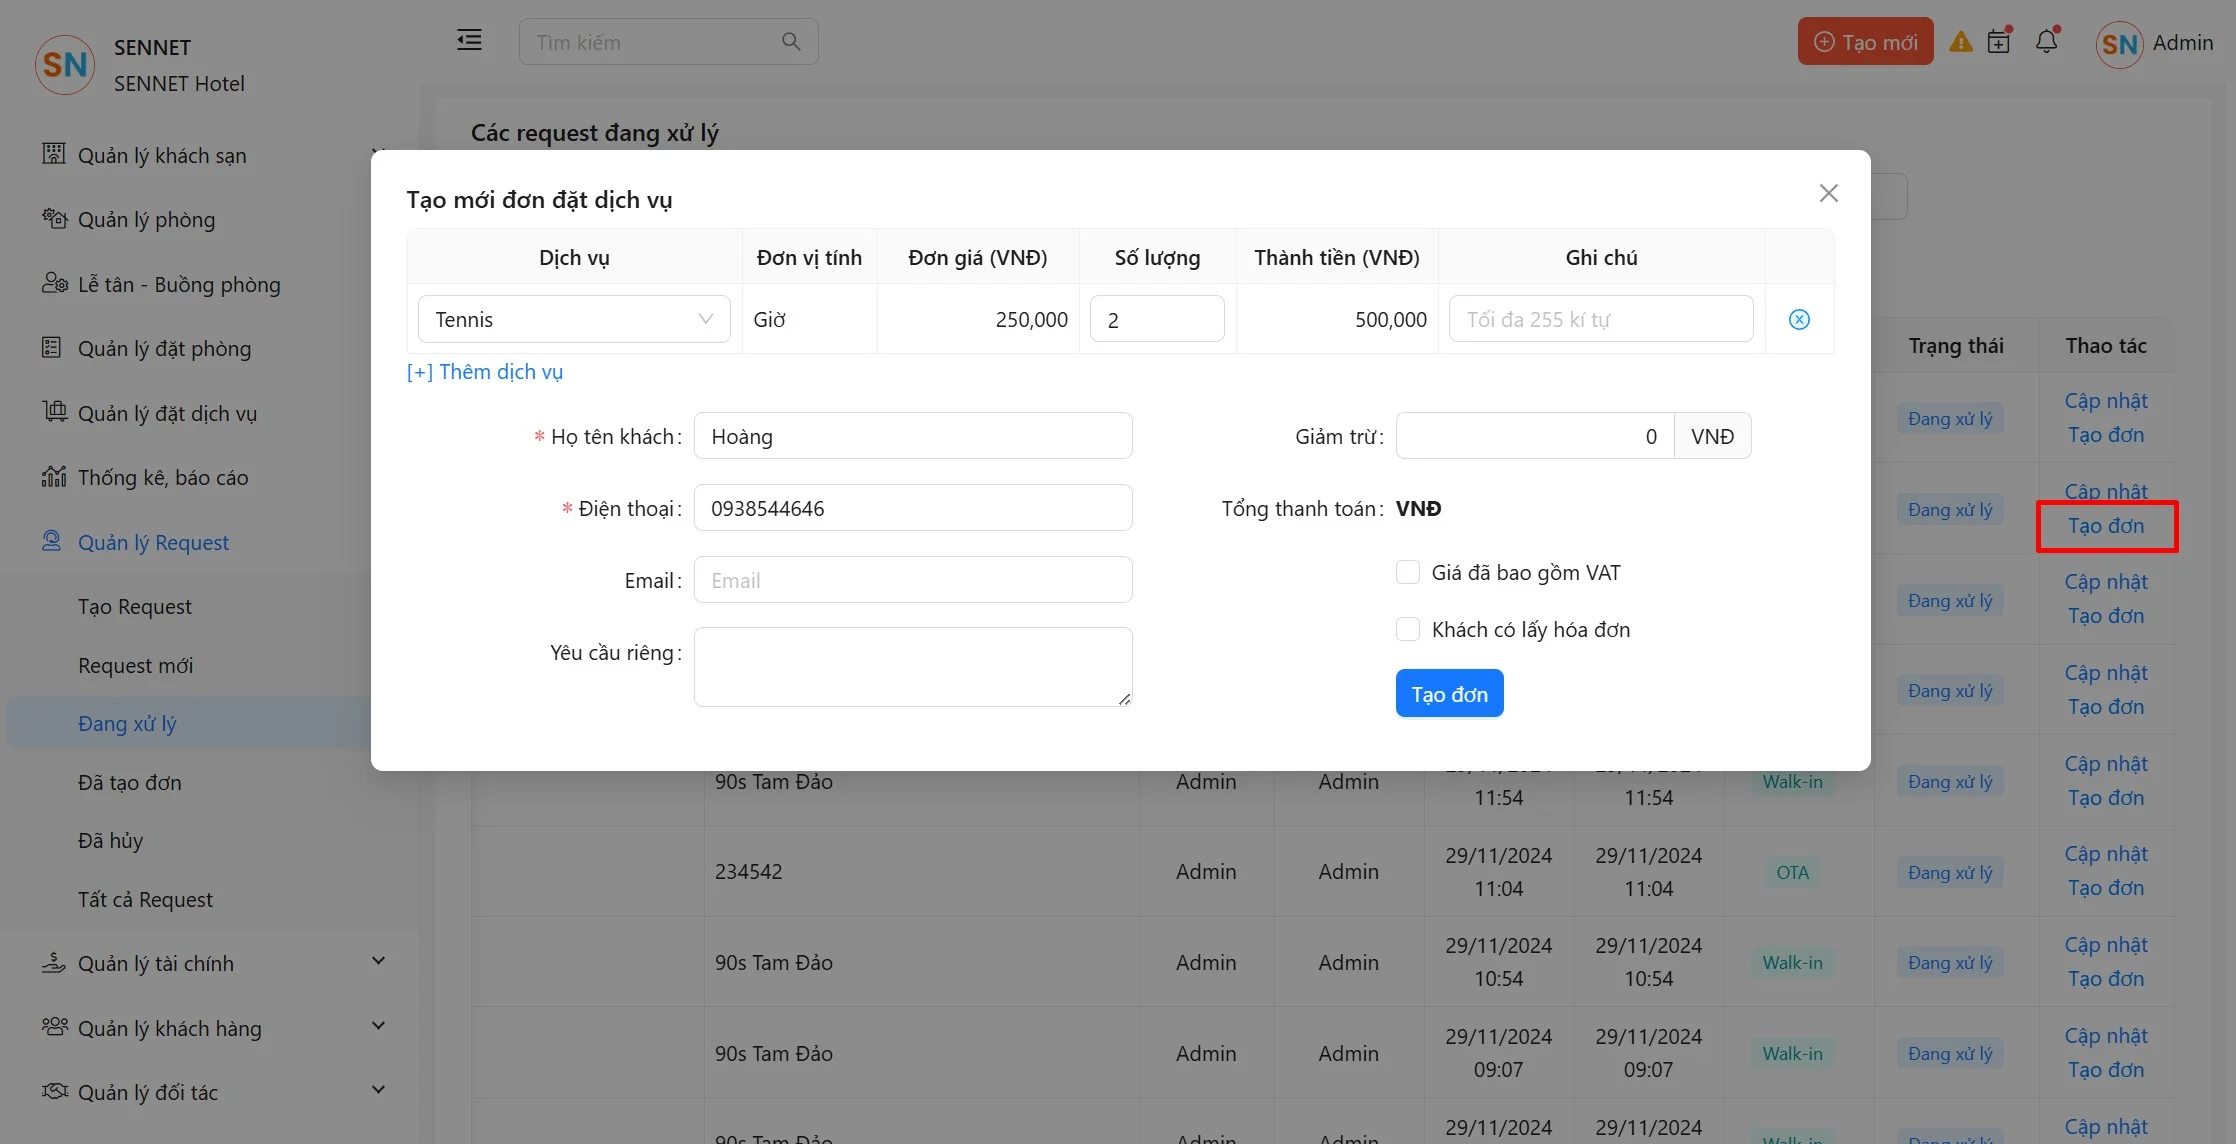Expand 'Quản lý tài chính' menu
The height and width of the screenshot is (1144, 2236).
click(x=378, y=962)
